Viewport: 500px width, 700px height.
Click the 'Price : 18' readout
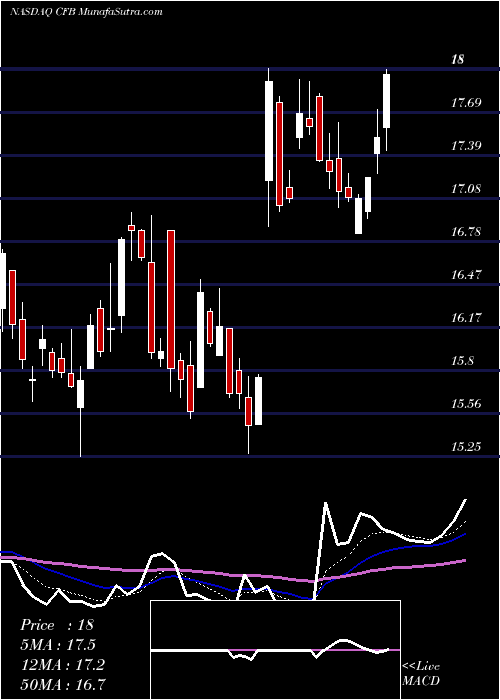tap(57, 625)
